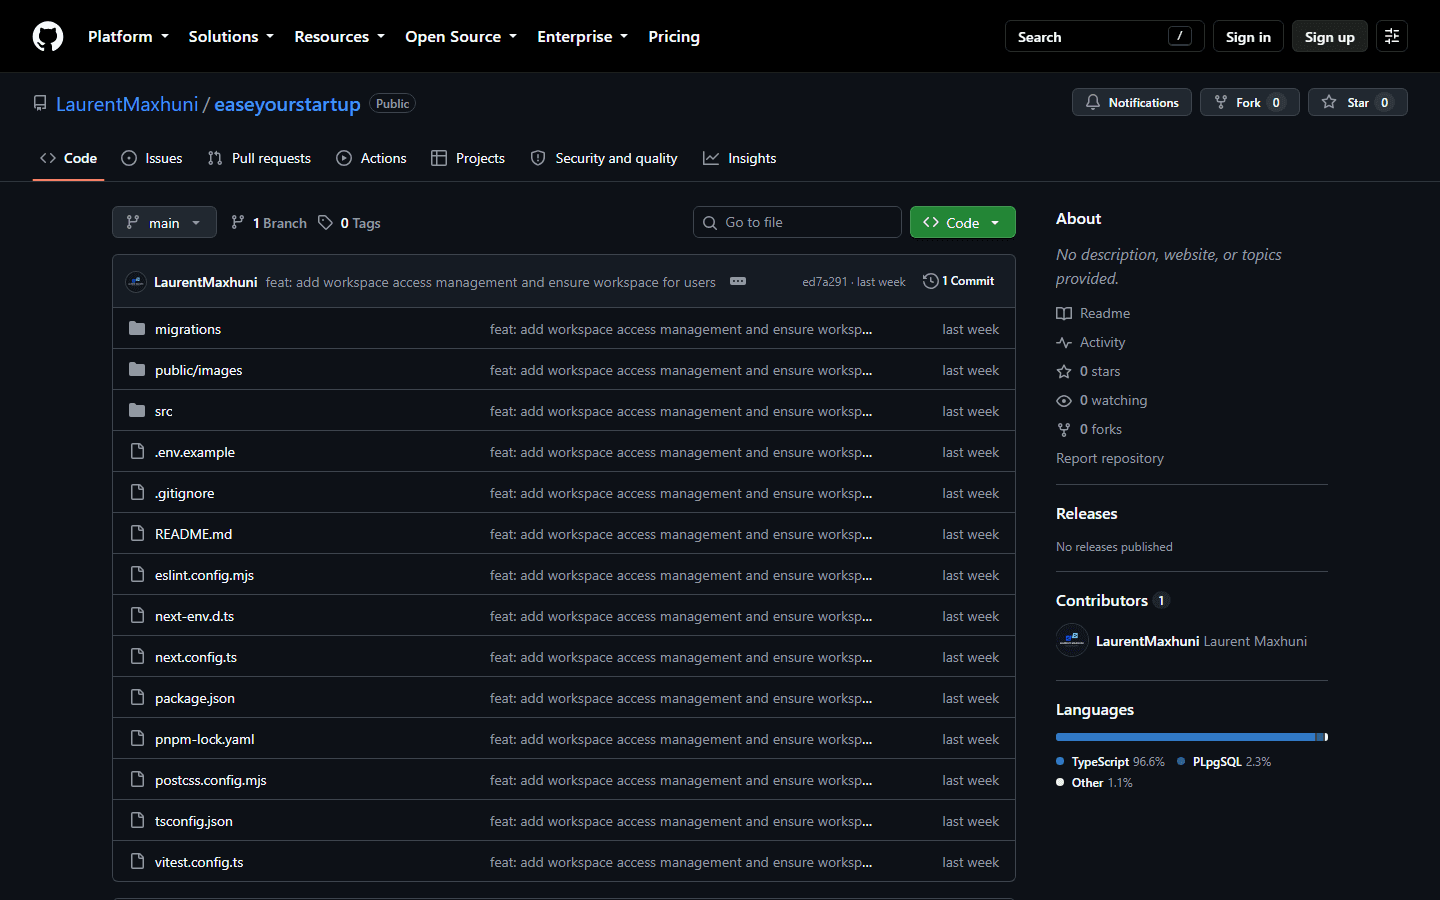Viewport: 1440px width, 900px height.
Task: Open the vitest.config.ts file
Action: coord(199,862)
